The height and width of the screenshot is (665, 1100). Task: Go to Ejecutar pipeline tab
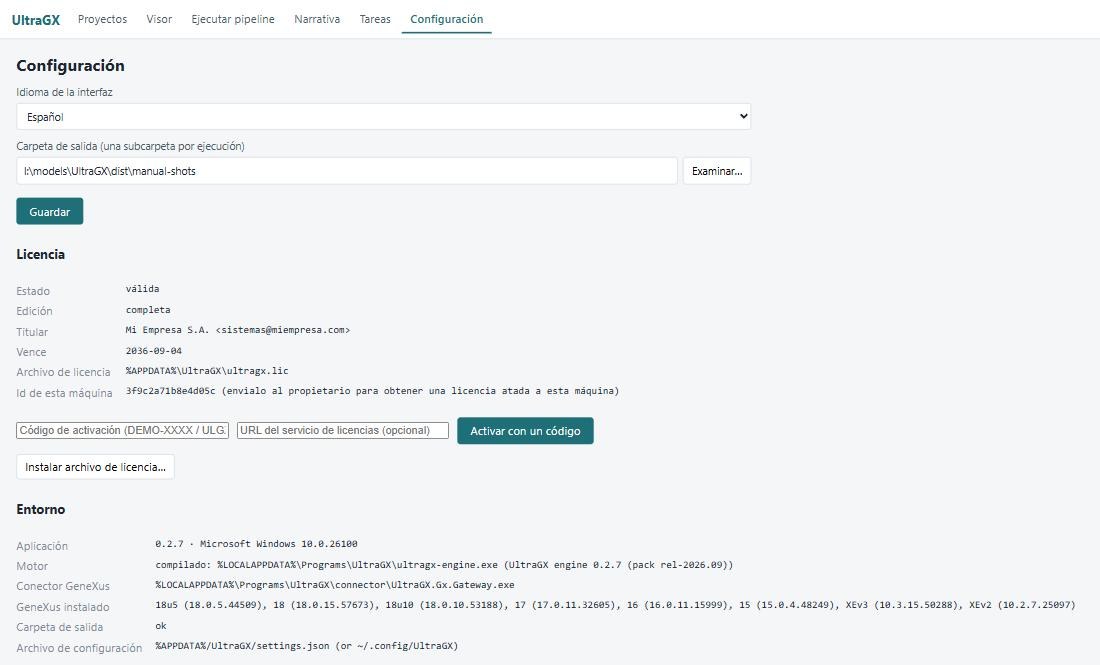[x=233, y=19]
